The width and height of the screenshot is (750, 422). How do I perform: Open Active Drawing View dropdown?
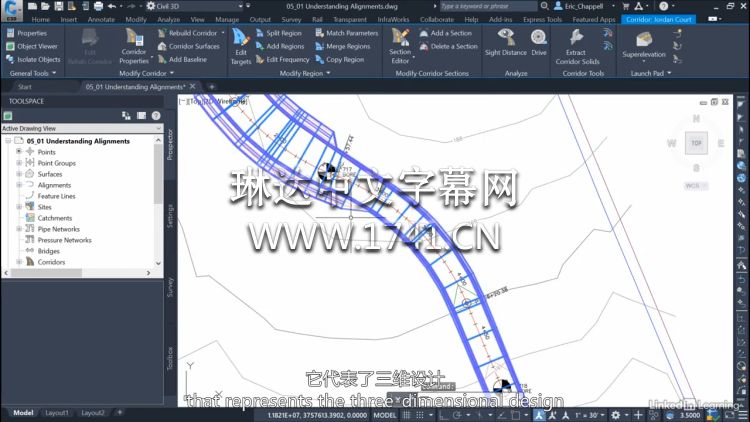(x=82, y=128)
